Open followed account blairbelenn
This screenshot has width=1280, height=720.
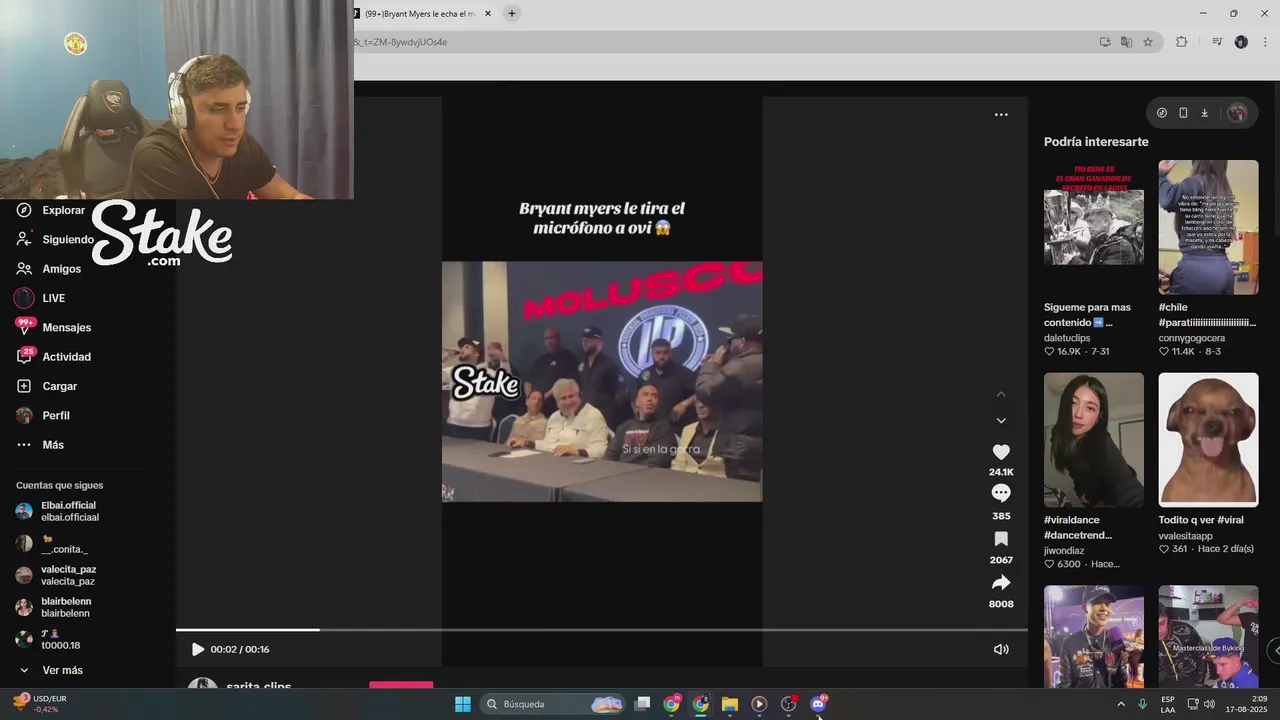click(65, 607)
